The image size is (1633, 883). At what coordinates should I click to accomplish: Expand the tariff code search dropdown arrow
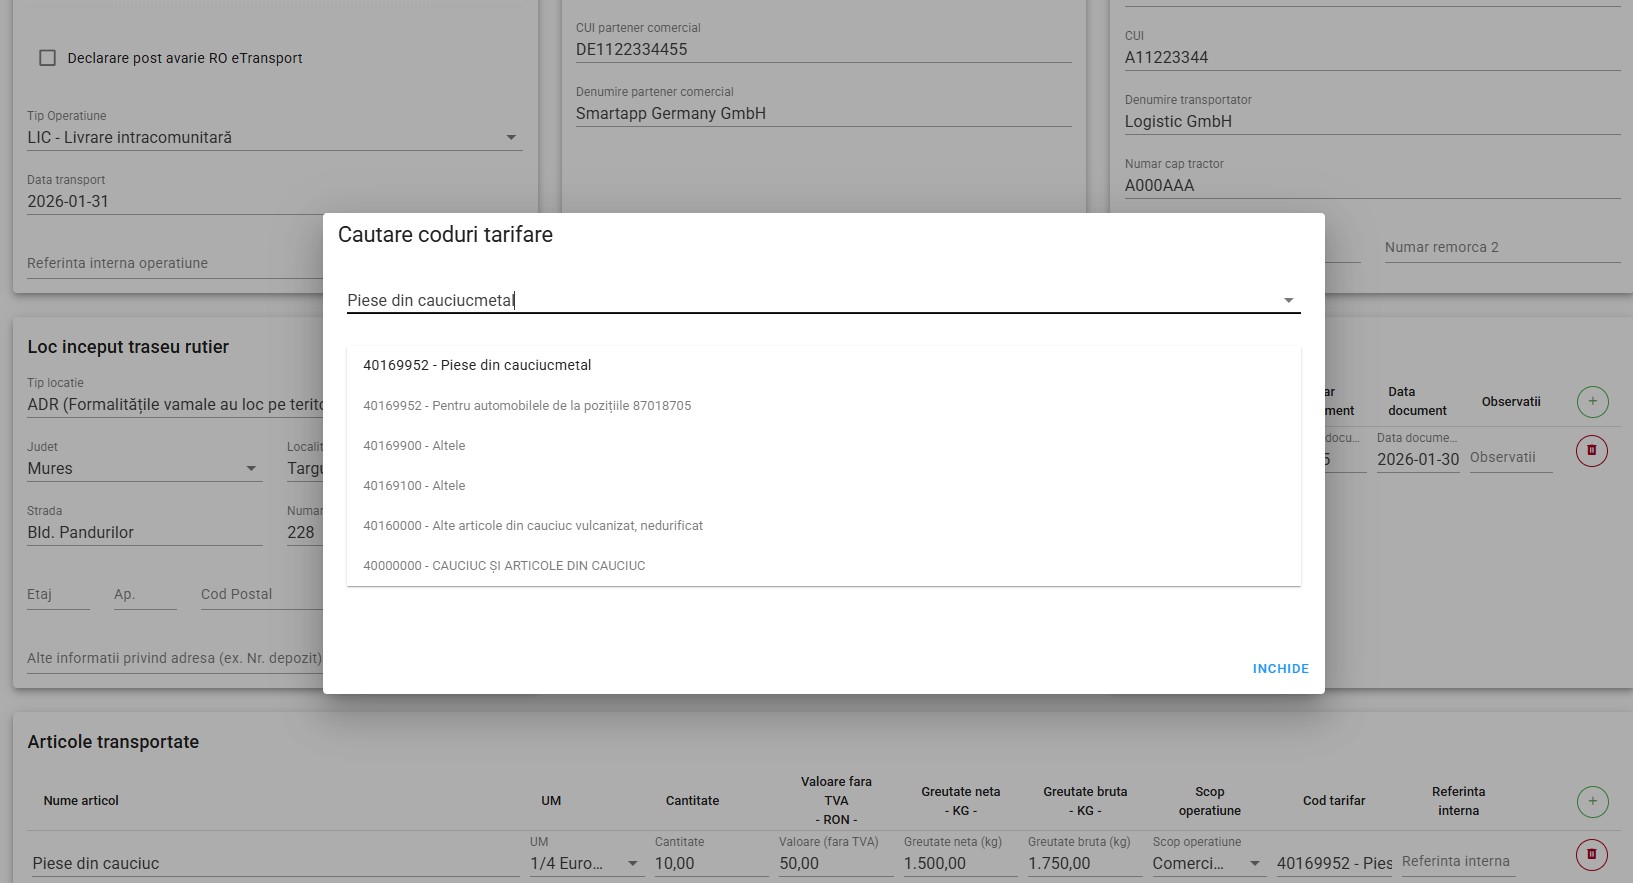pos(1288,300)
